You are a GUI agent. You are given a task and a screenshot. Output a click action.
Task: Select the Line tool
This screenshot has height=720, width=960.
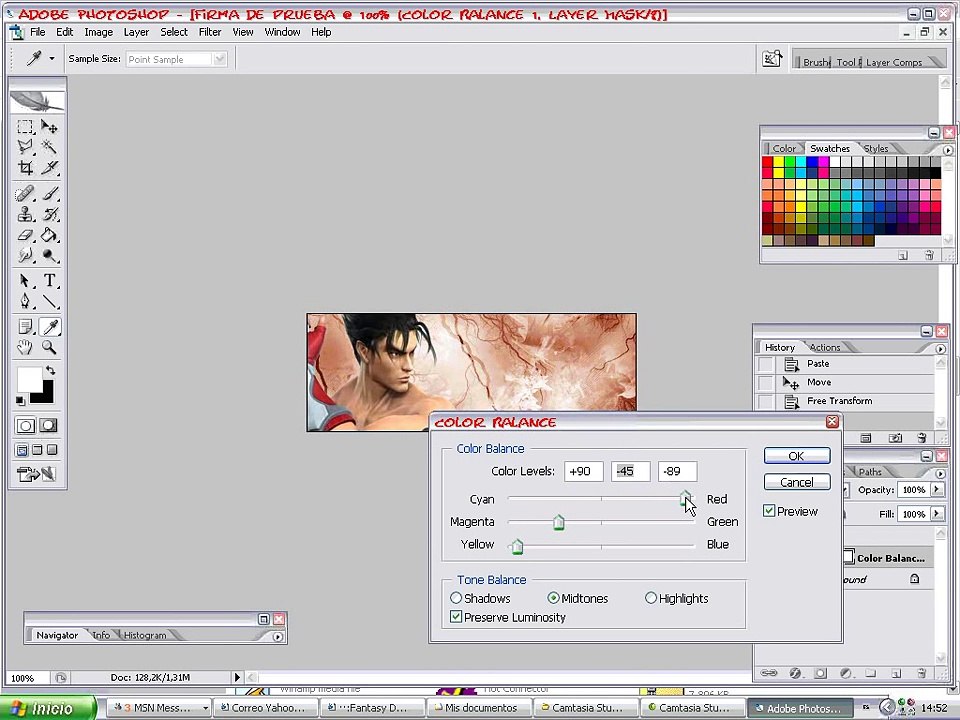[49, 301]
